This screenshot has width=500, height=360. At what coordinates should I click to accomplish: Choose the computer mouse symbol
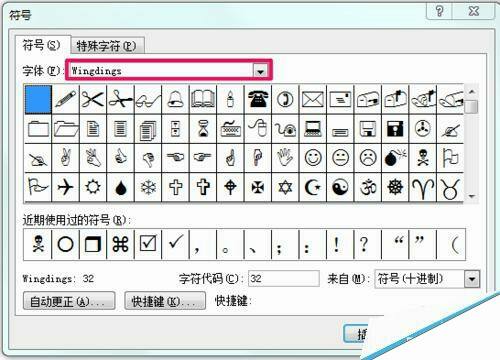click(258, 129)
